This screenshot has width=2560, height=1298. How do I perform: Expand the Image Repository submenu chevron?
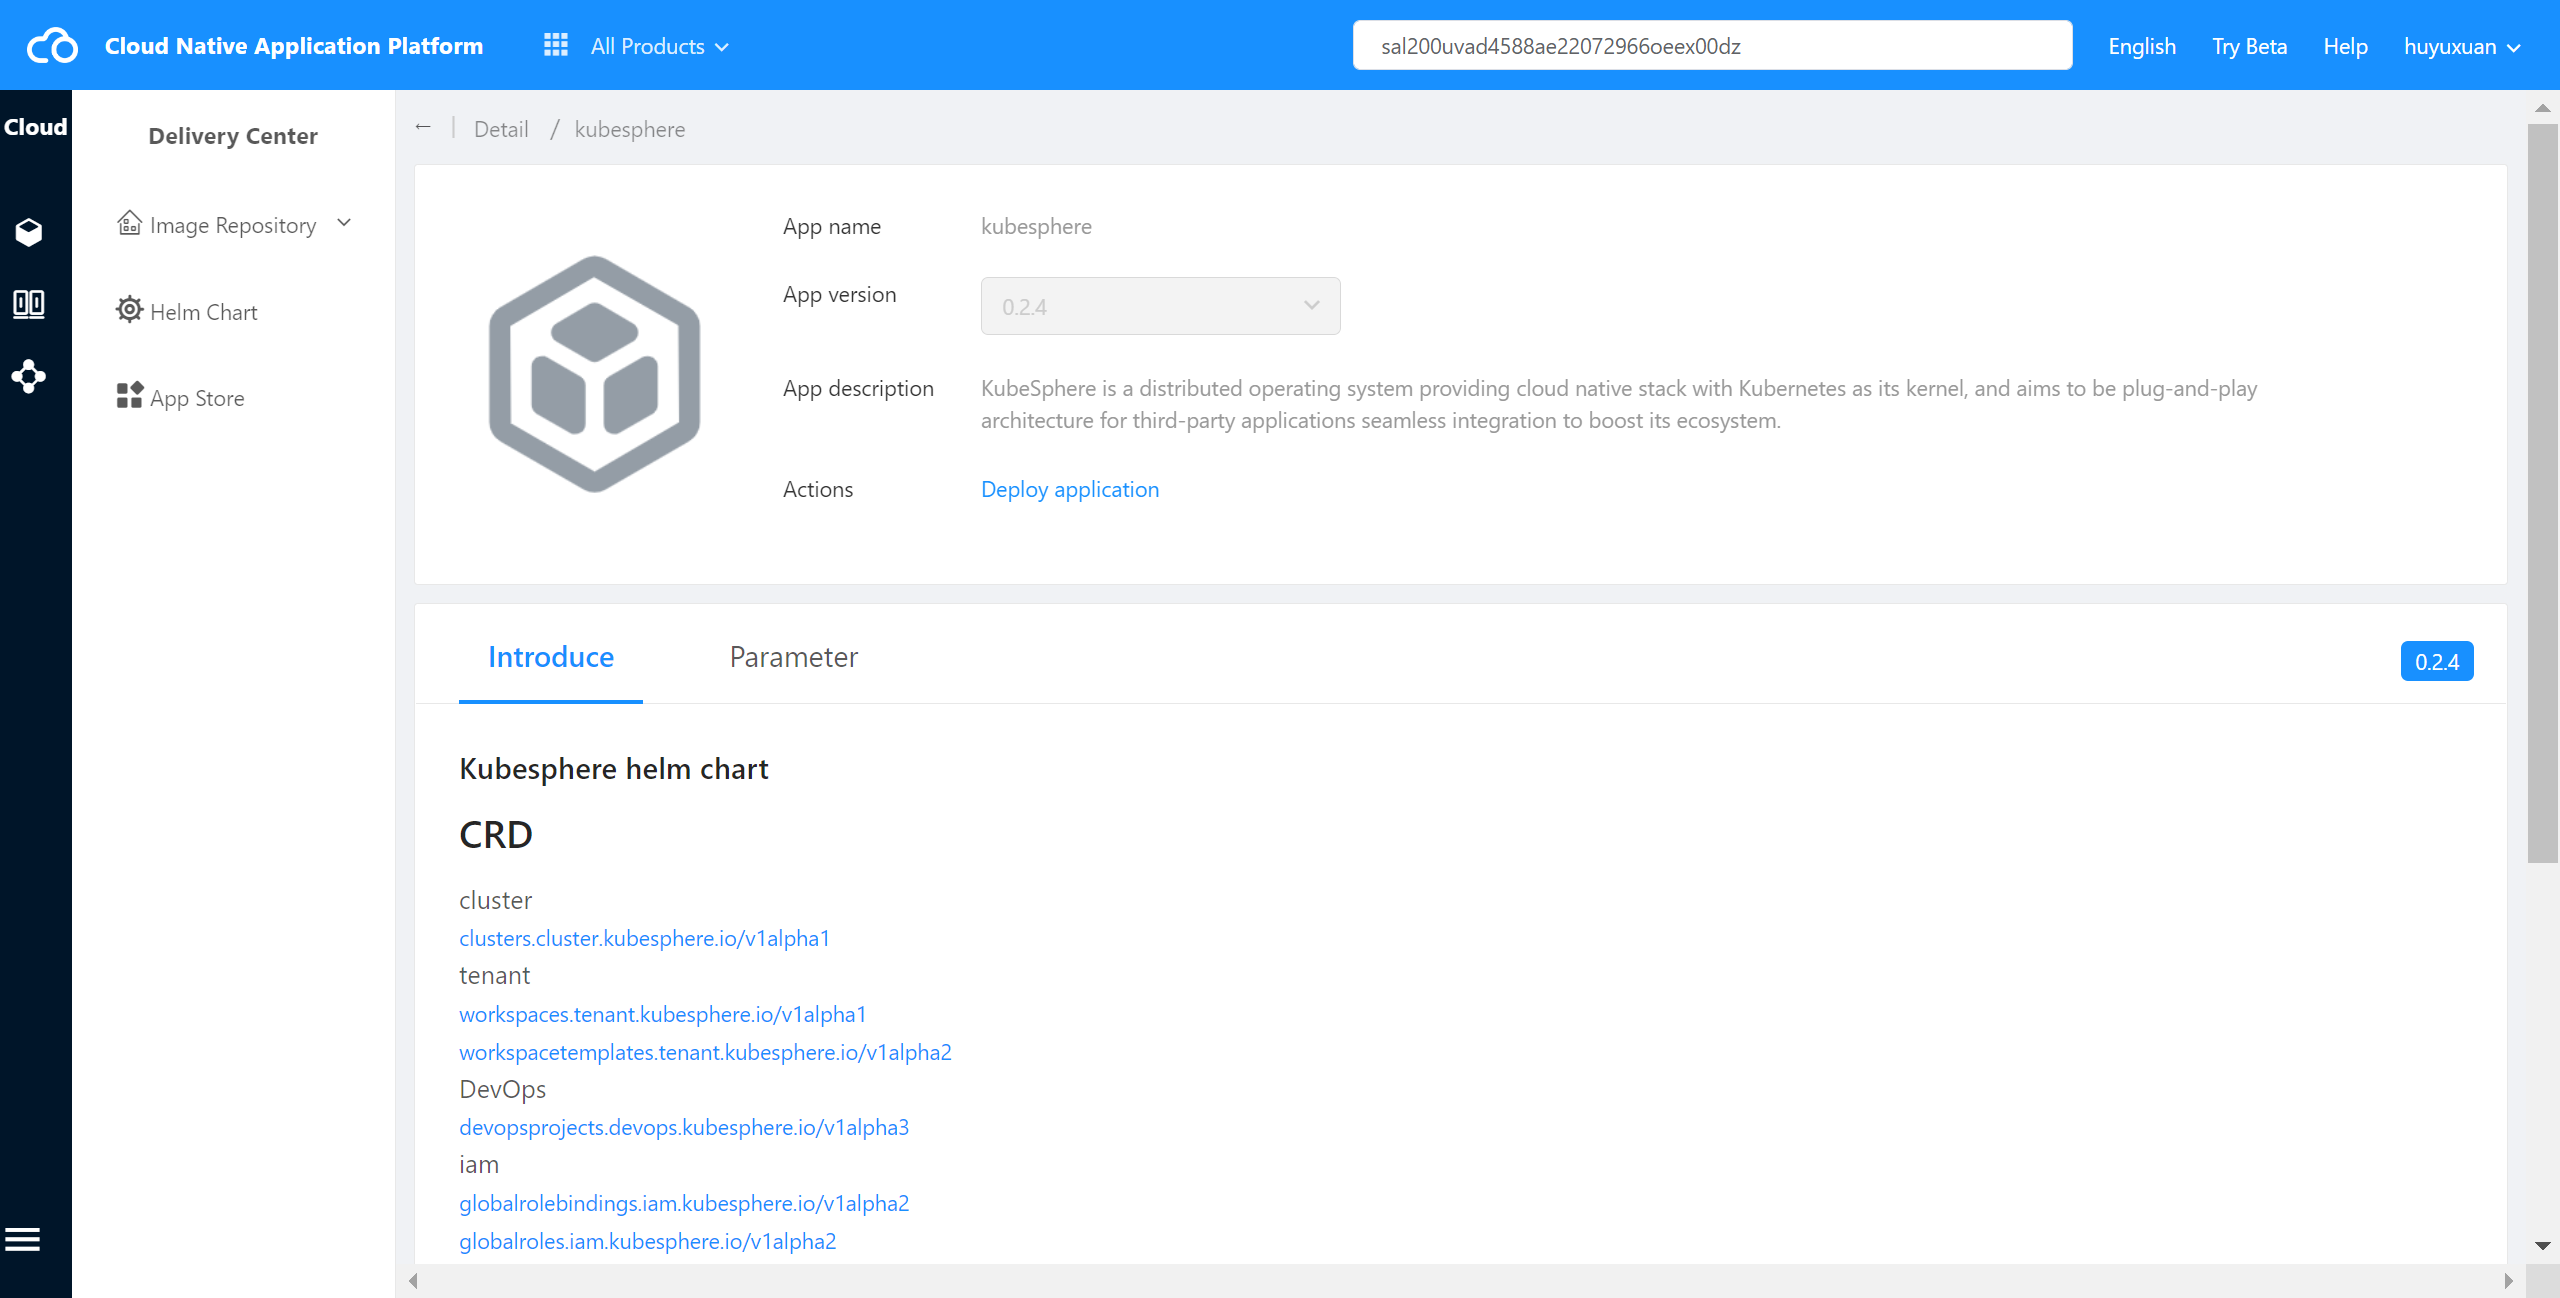[x=344, y=223]
